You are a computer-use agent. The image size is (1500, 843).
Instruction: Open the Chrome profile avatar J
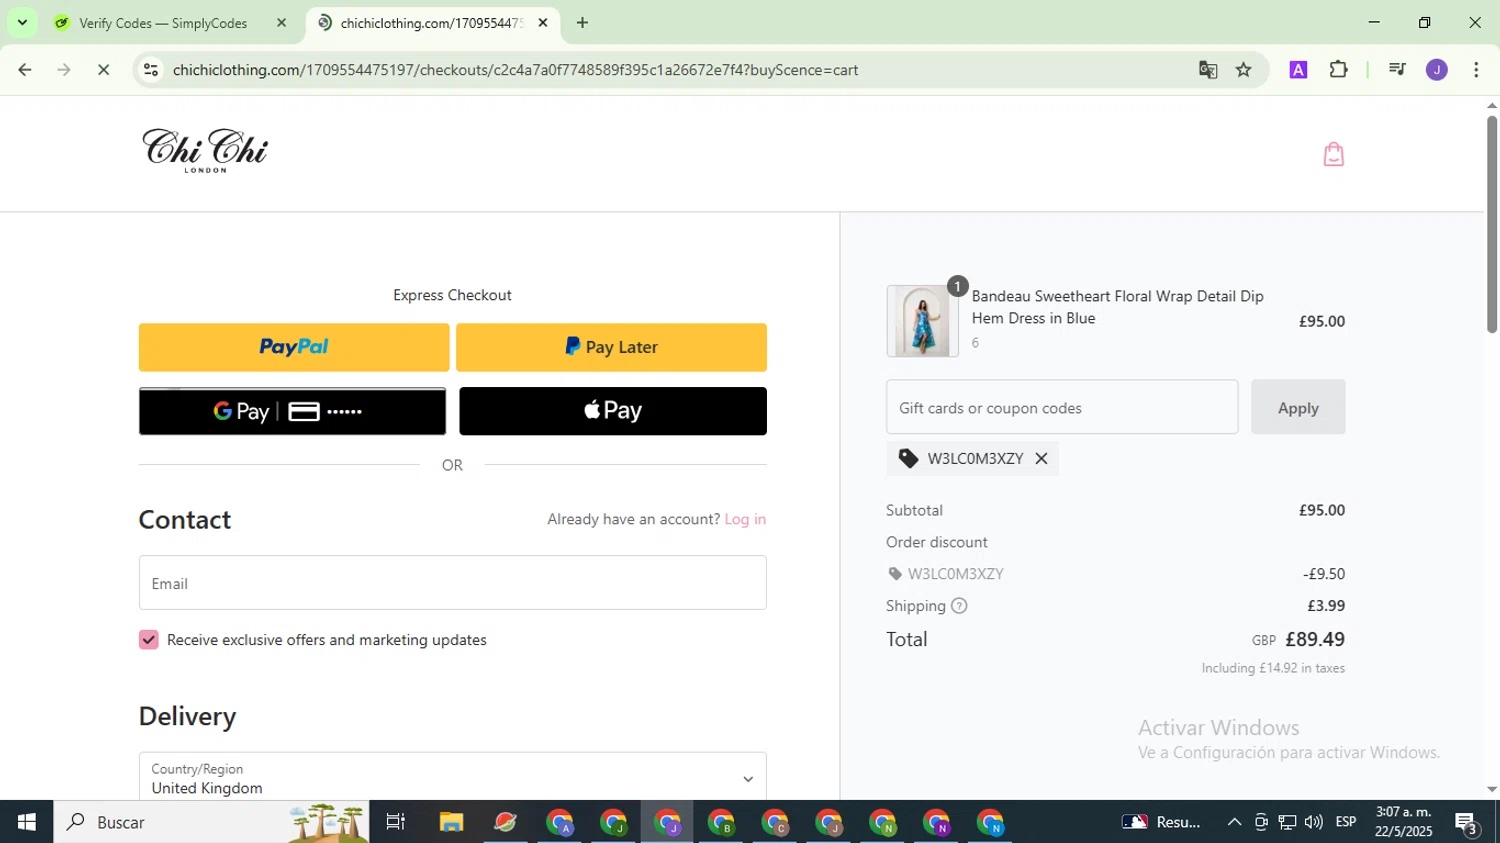(1437, 70)
